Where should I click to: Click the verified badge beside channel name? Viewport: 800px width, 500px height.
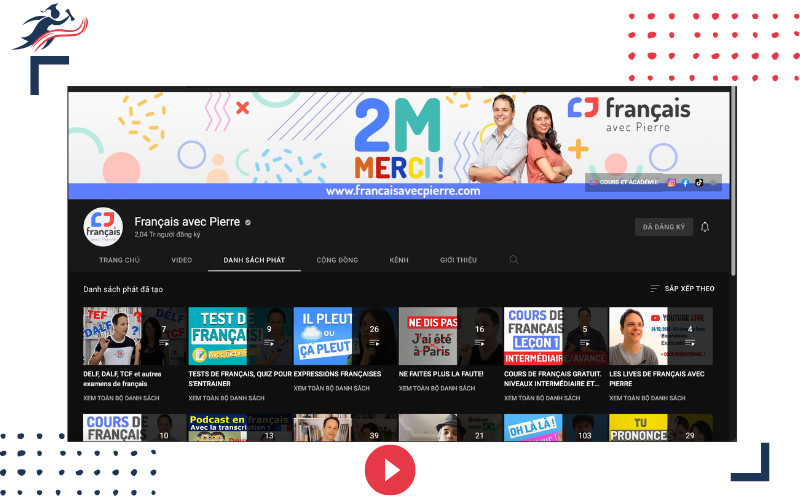pyautogui.click(x=248, y=222)
